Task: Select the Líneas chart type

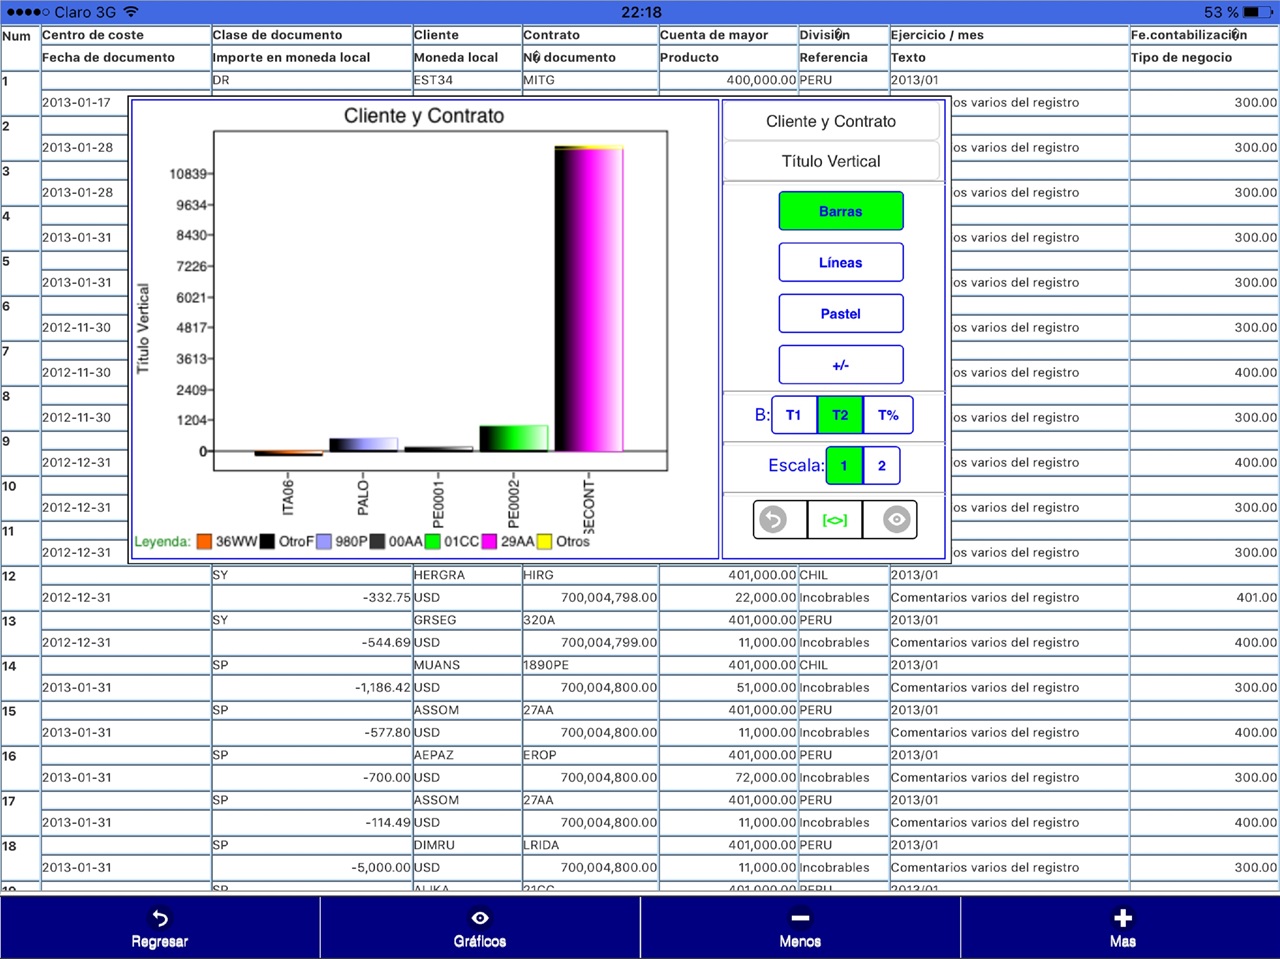Action: [x=841, y=262]
